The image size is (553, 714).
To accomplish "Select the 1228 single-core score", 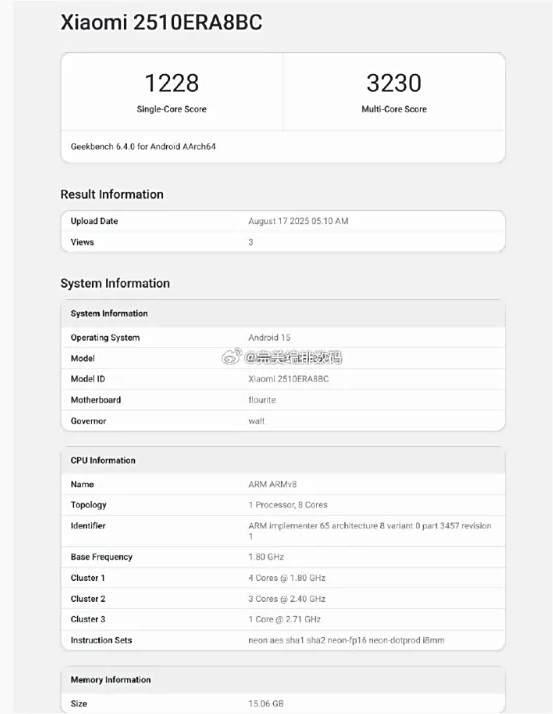I will tap(172, 83).
